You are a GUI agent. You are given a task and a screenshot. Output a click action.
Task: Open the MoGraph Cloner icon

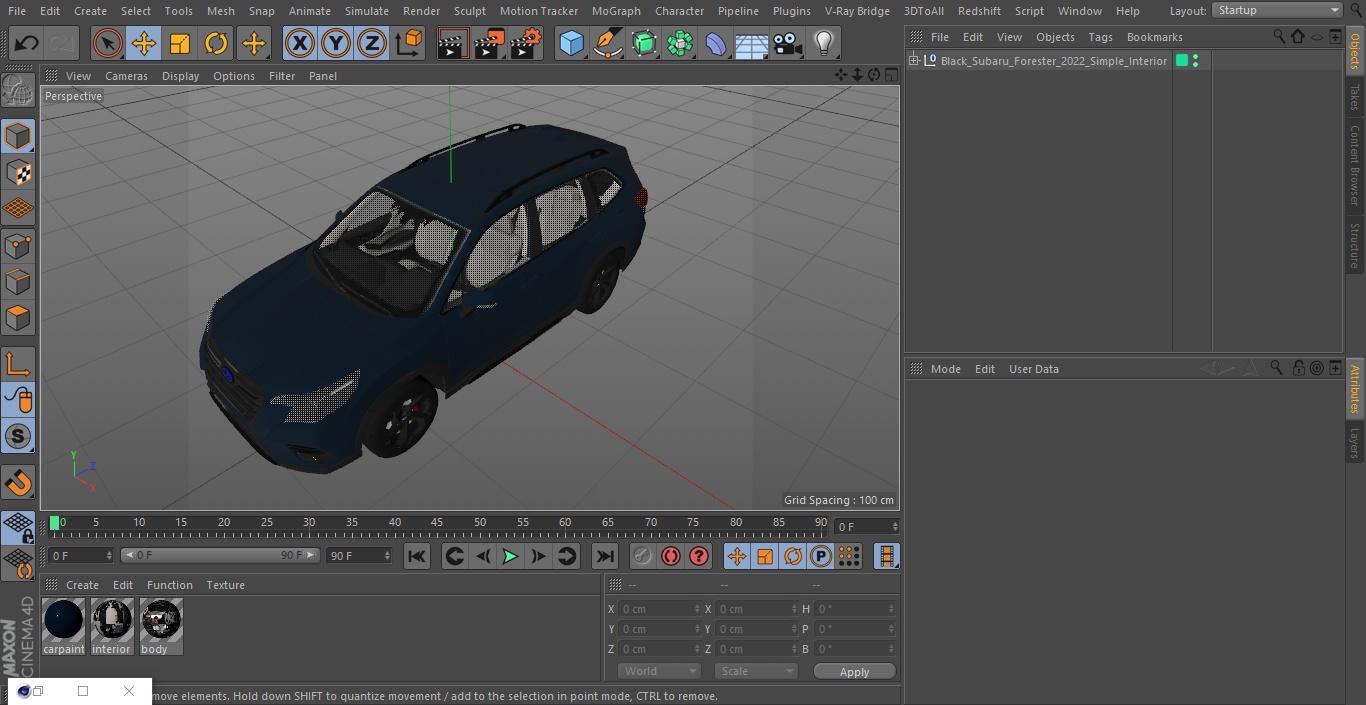[x=680, y=43]
